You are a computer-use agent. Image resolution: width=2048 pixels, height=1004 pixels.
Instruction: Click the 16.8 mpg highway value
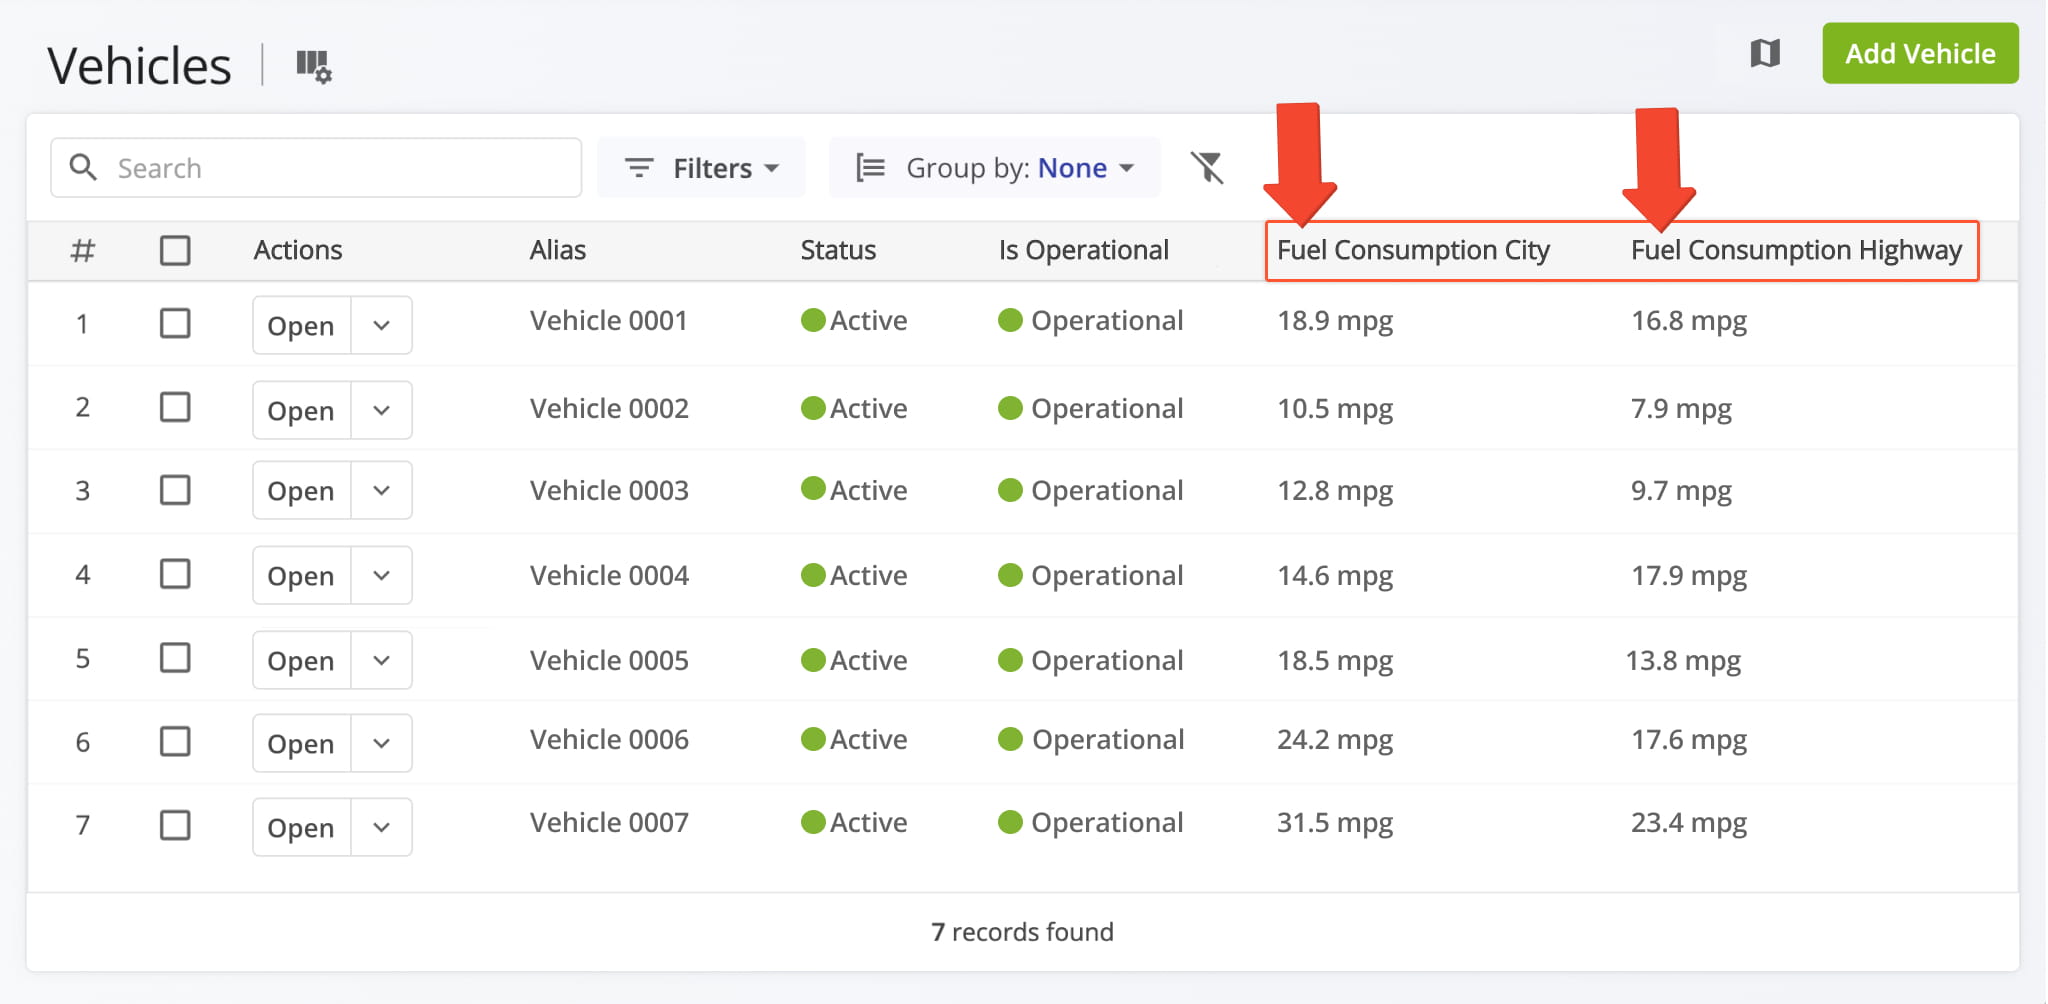1689,321
